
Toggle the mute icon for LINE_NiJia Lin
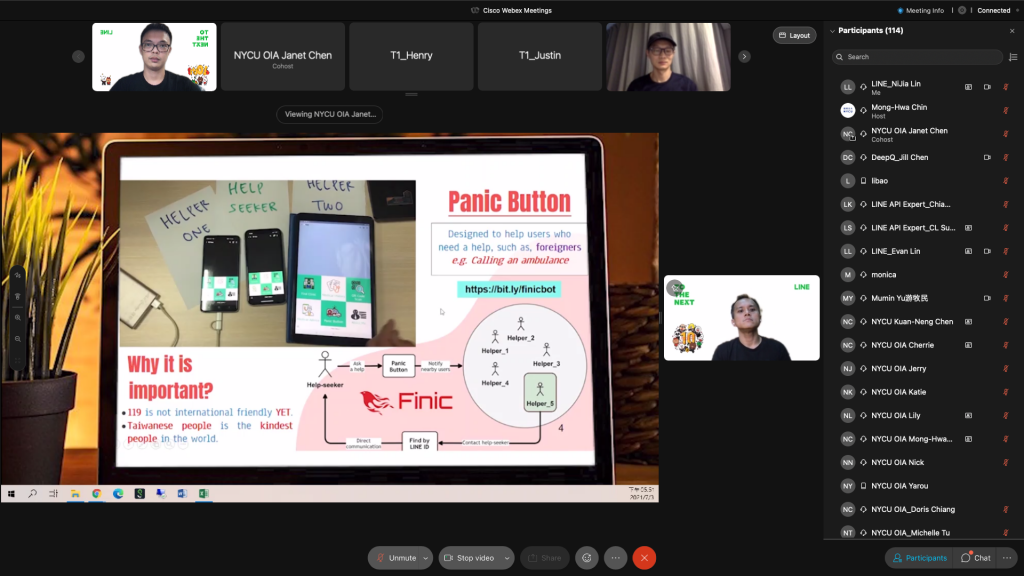click(x=1006, y=87)
